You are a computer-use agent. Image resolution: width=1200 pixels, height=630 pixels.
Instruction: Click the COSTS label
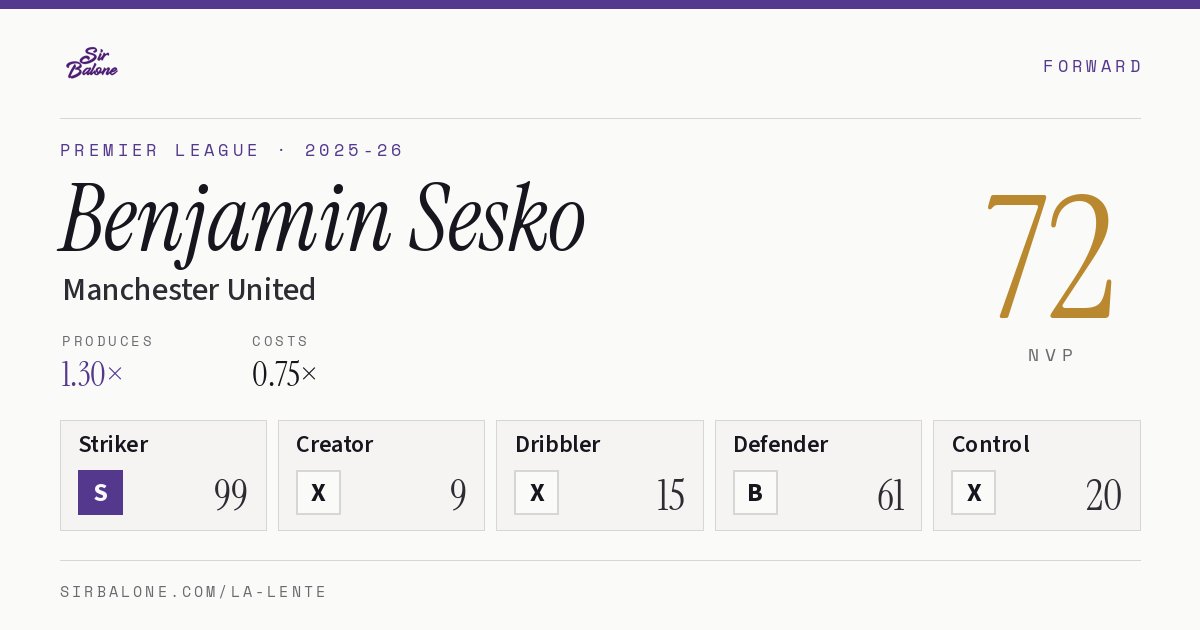pyautogui.click(x=281, y=341)
